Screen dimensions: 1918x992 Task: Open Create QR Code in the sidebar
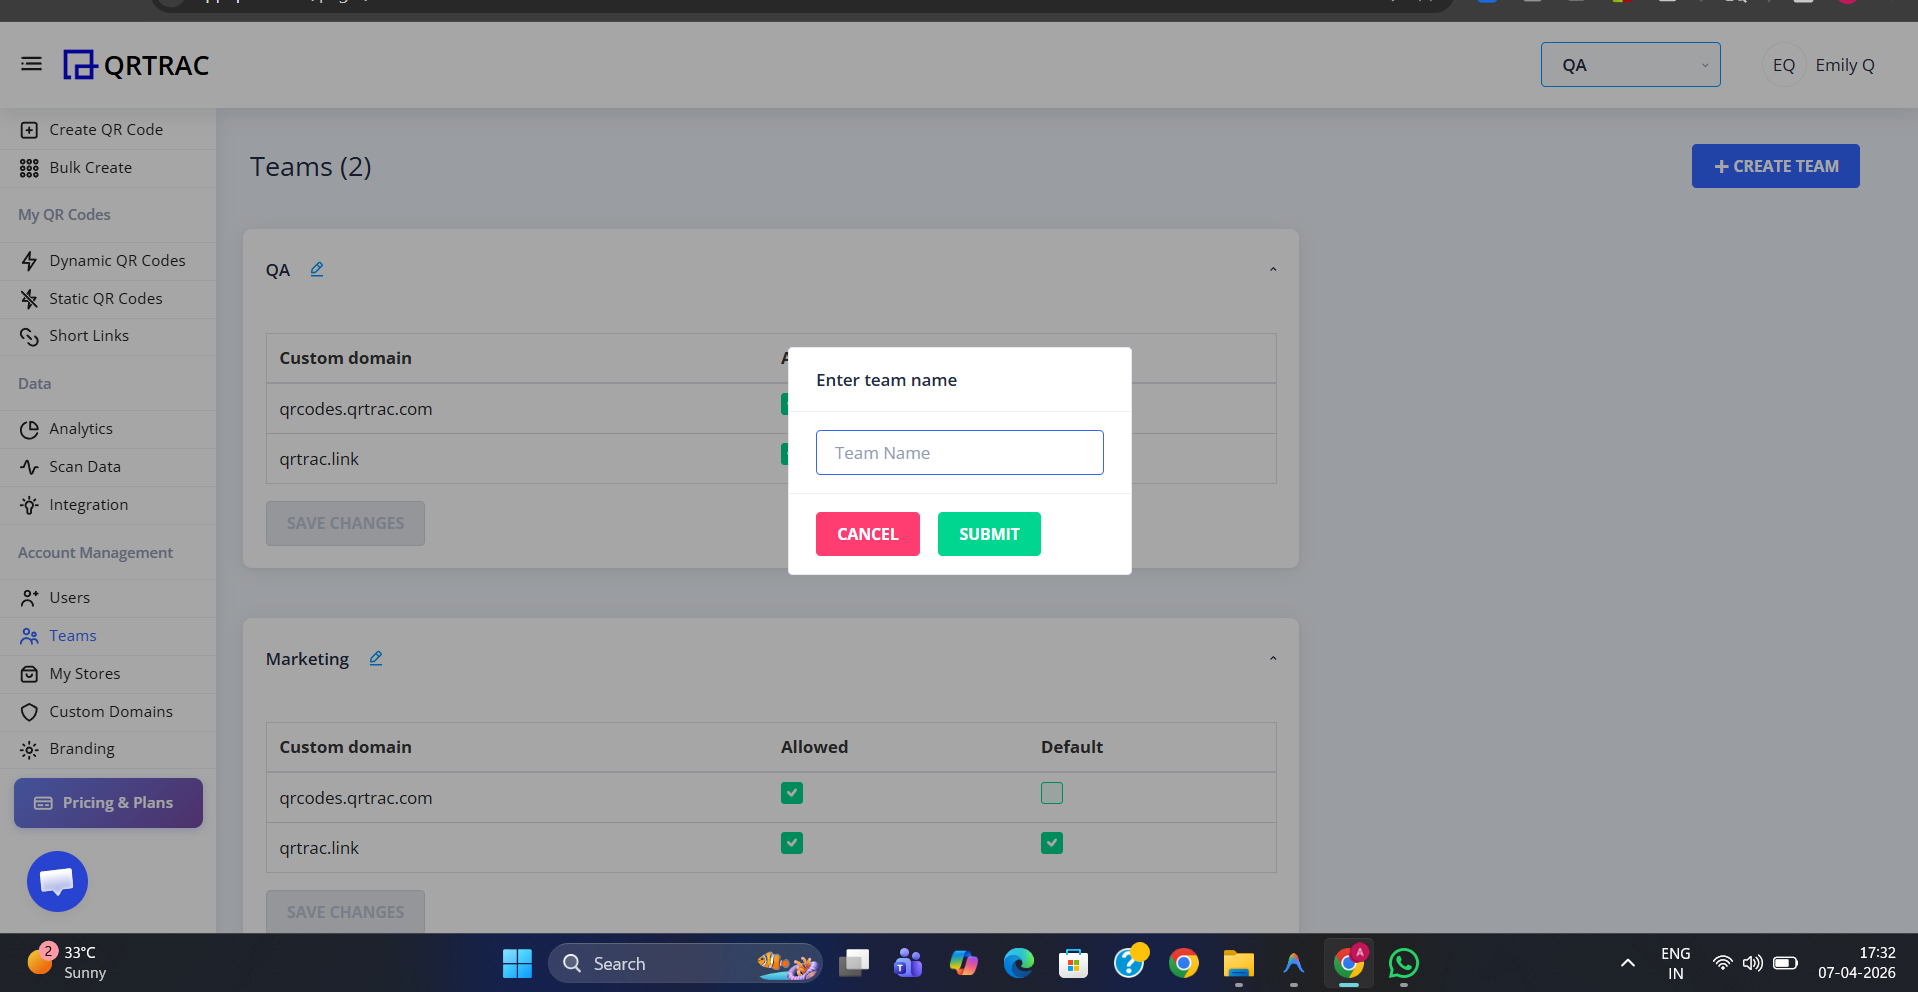[x=106, y=129]
